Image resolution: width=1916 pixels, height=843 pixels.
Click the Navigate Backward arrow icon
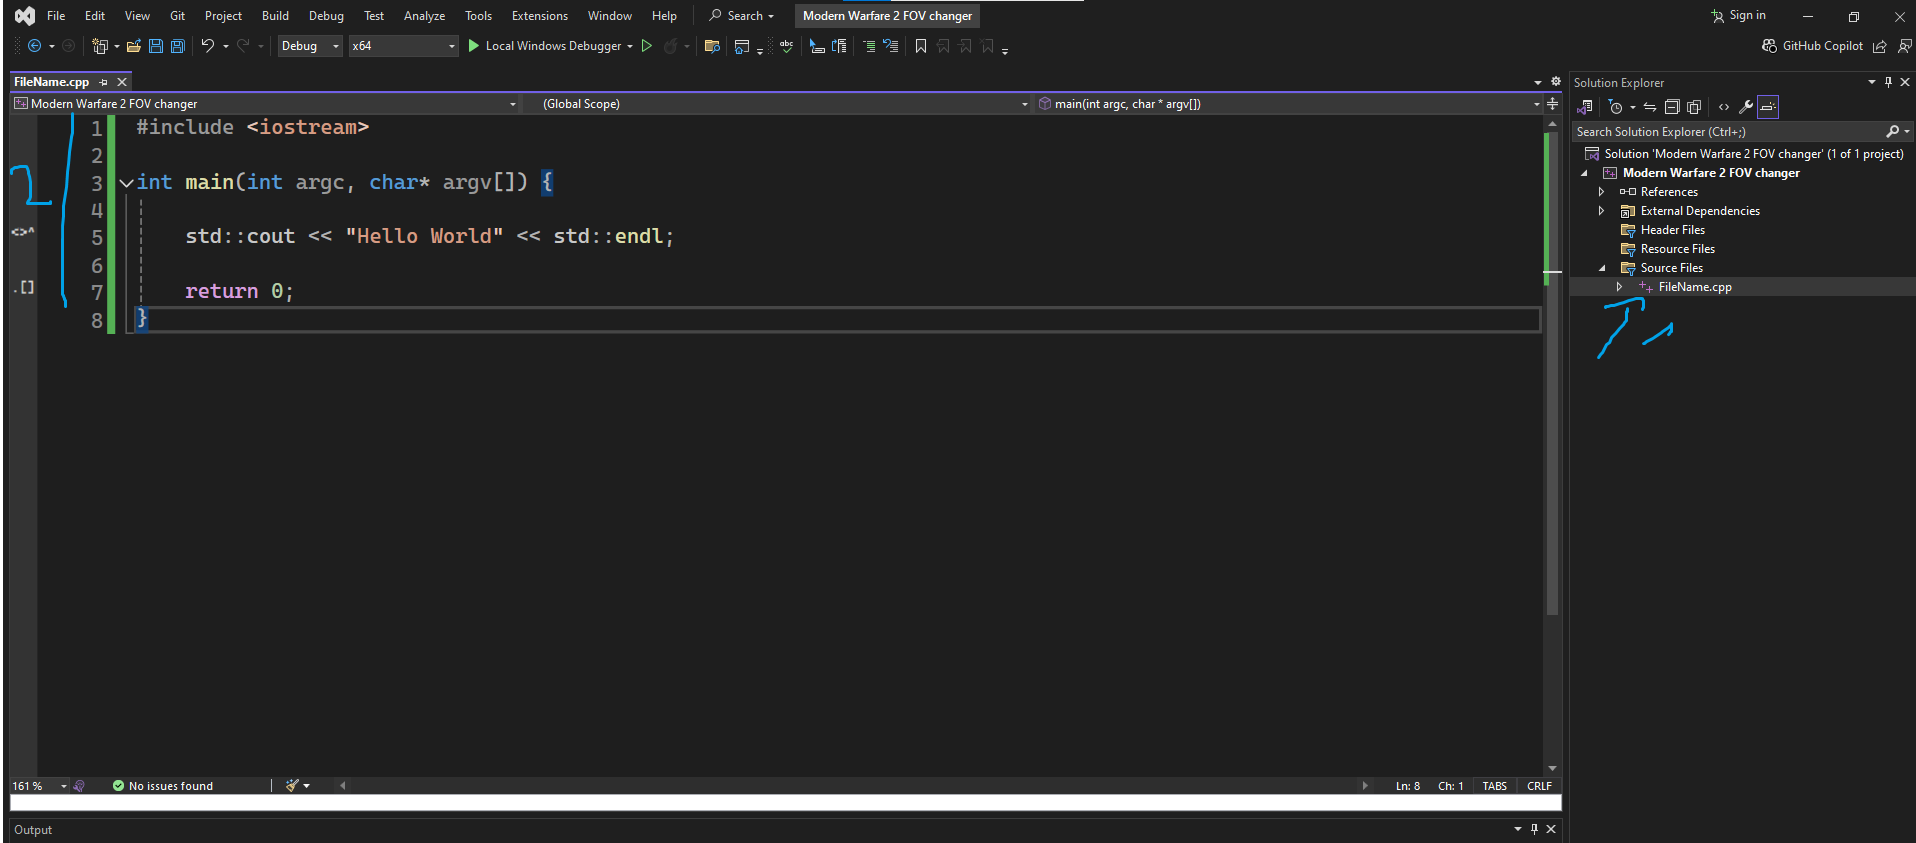(x=34, y=46)
